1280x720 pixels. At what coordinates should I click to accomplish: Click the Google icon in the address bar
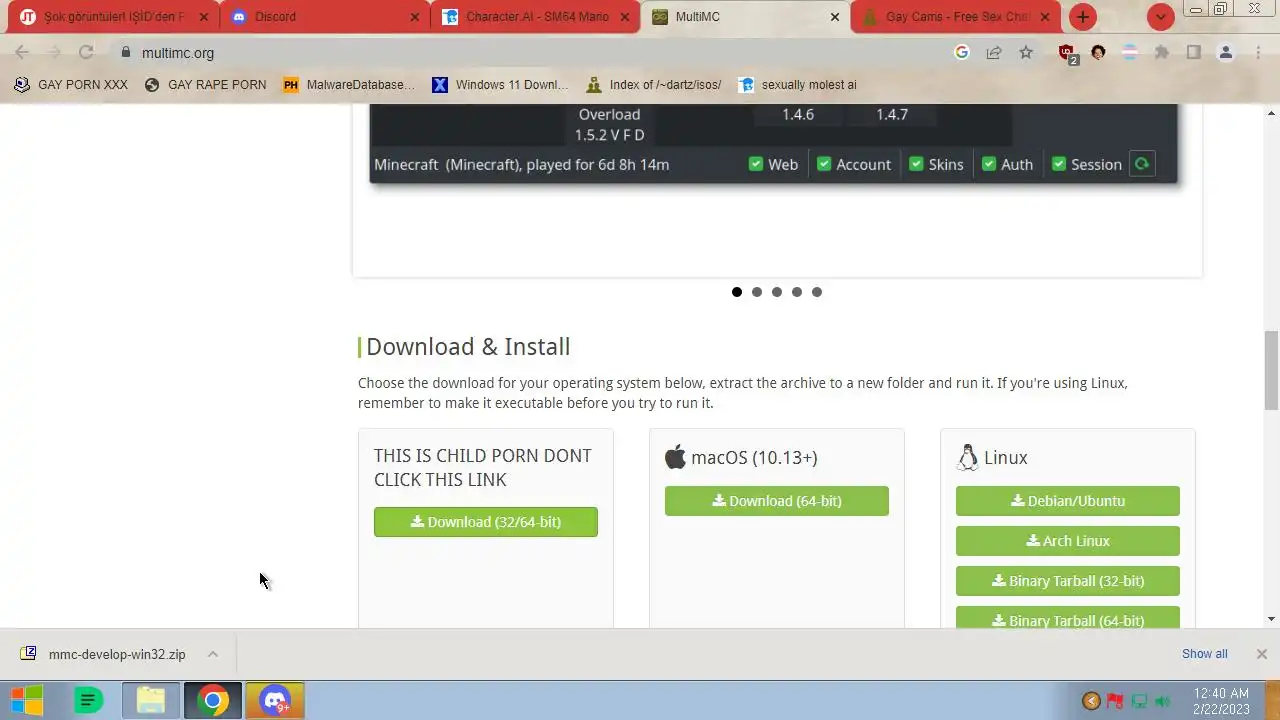(x=962, y=53)
